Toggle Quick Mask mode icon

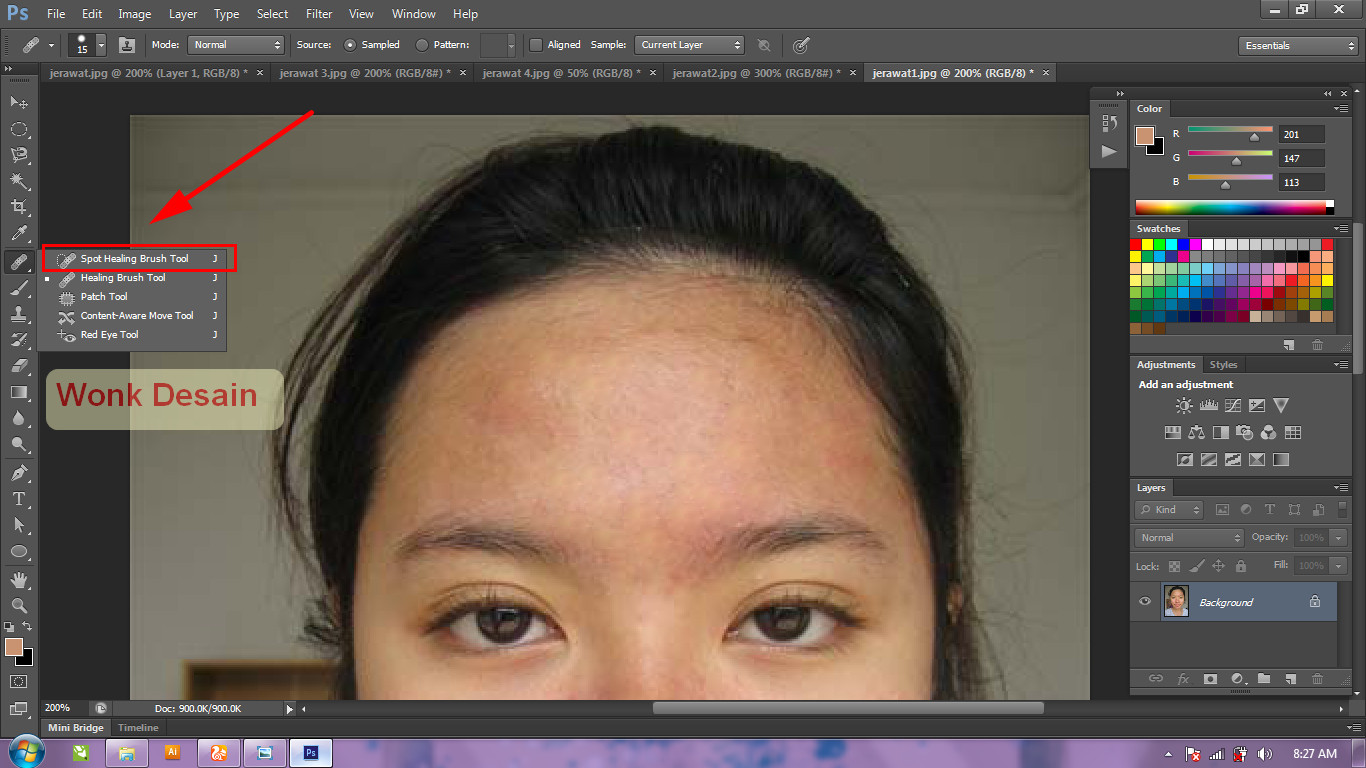click(x=19, y=681)
